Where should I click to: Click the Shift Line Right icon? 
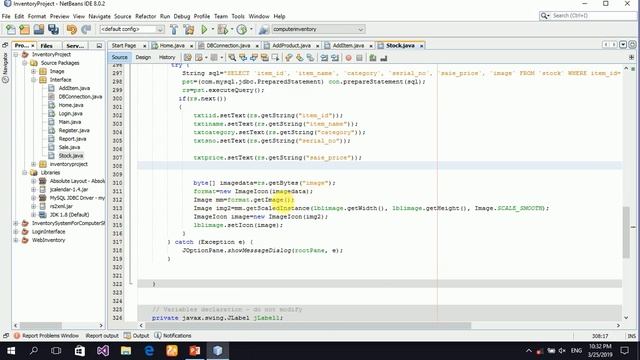[x=335, y=58]
